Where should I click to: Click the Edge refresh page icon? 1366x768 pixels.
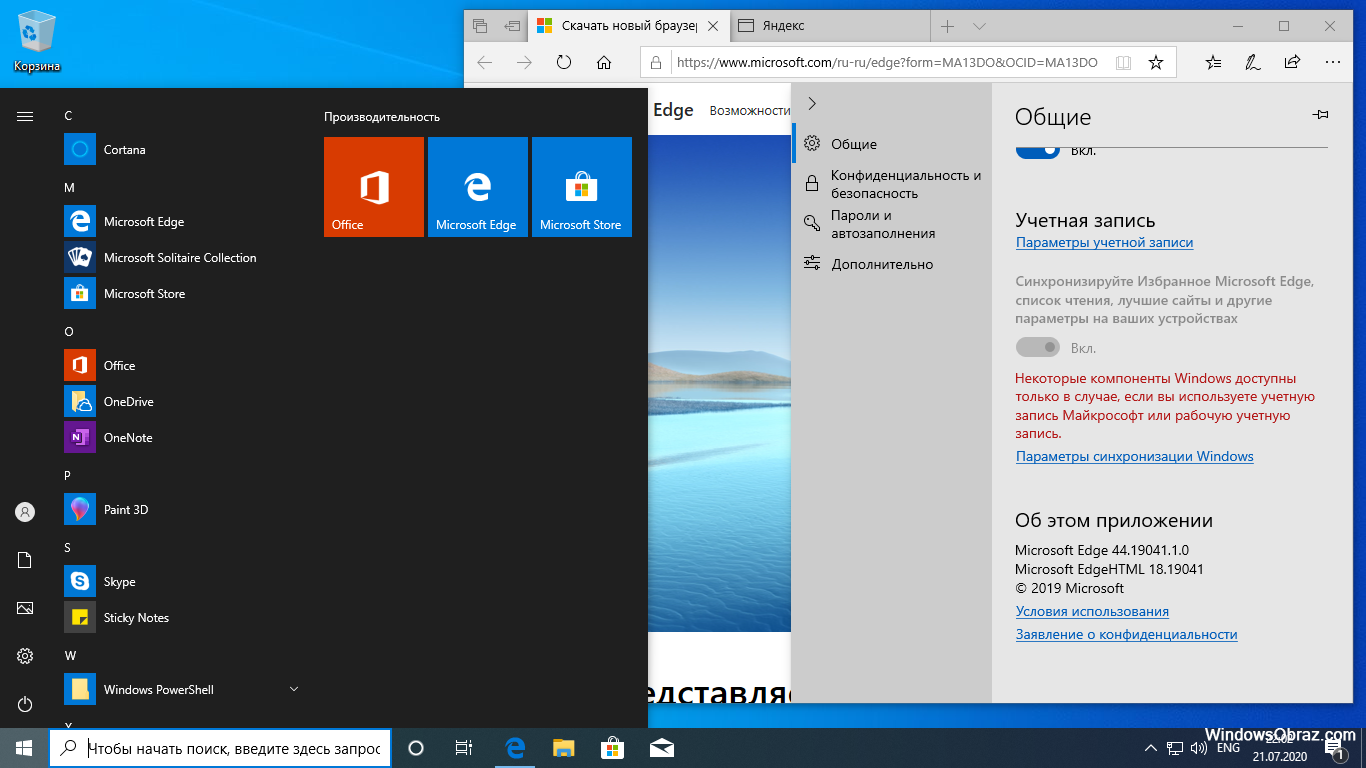(564, 62)
